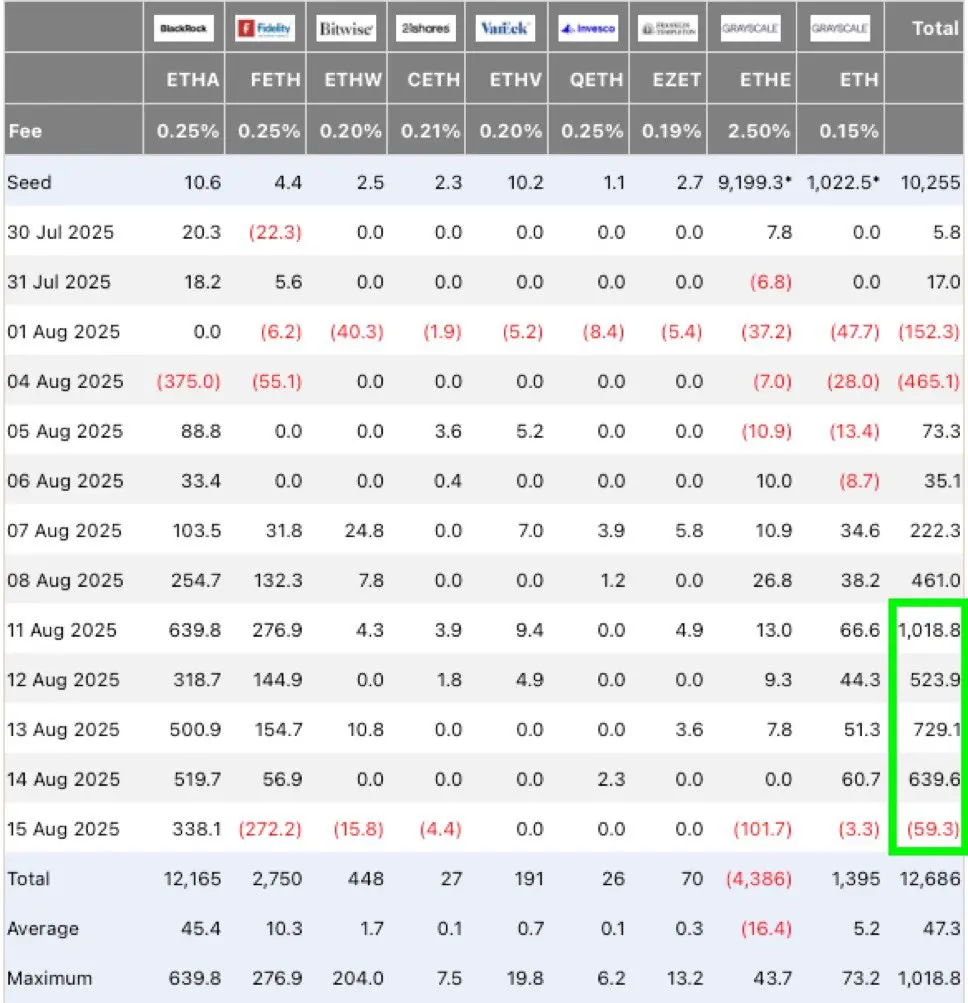Select the 30 Jul 2025 row label
The height and width of the screenshot is (1003, 968).
(61, 232)
